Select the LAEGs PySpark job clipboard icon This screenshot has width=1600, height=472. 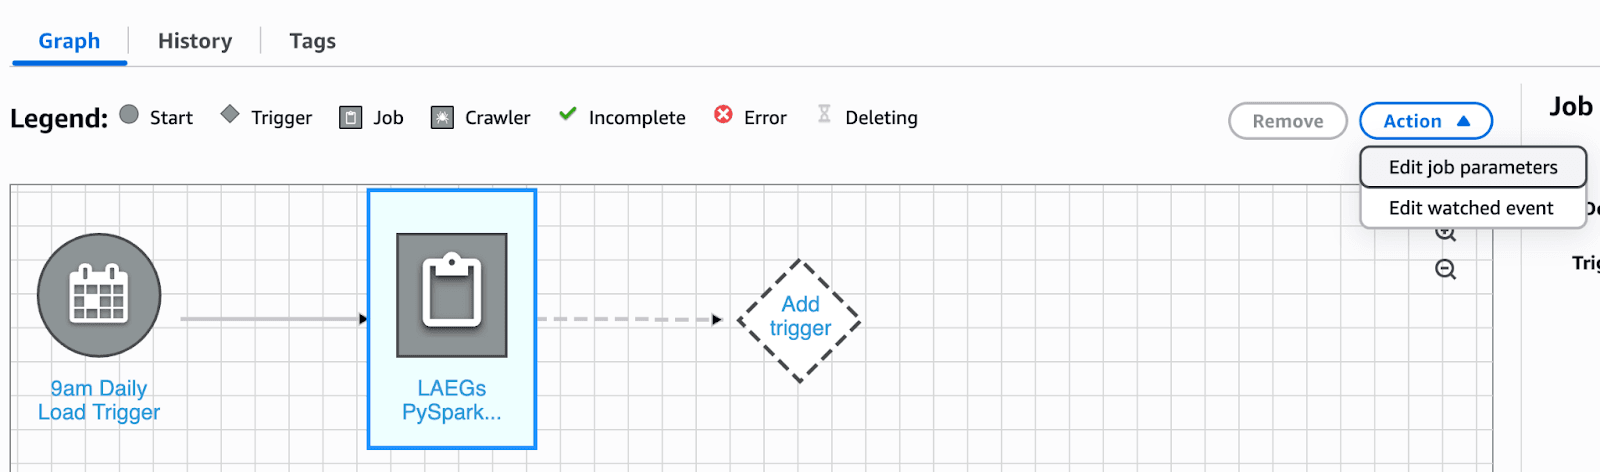pos(452,295)
